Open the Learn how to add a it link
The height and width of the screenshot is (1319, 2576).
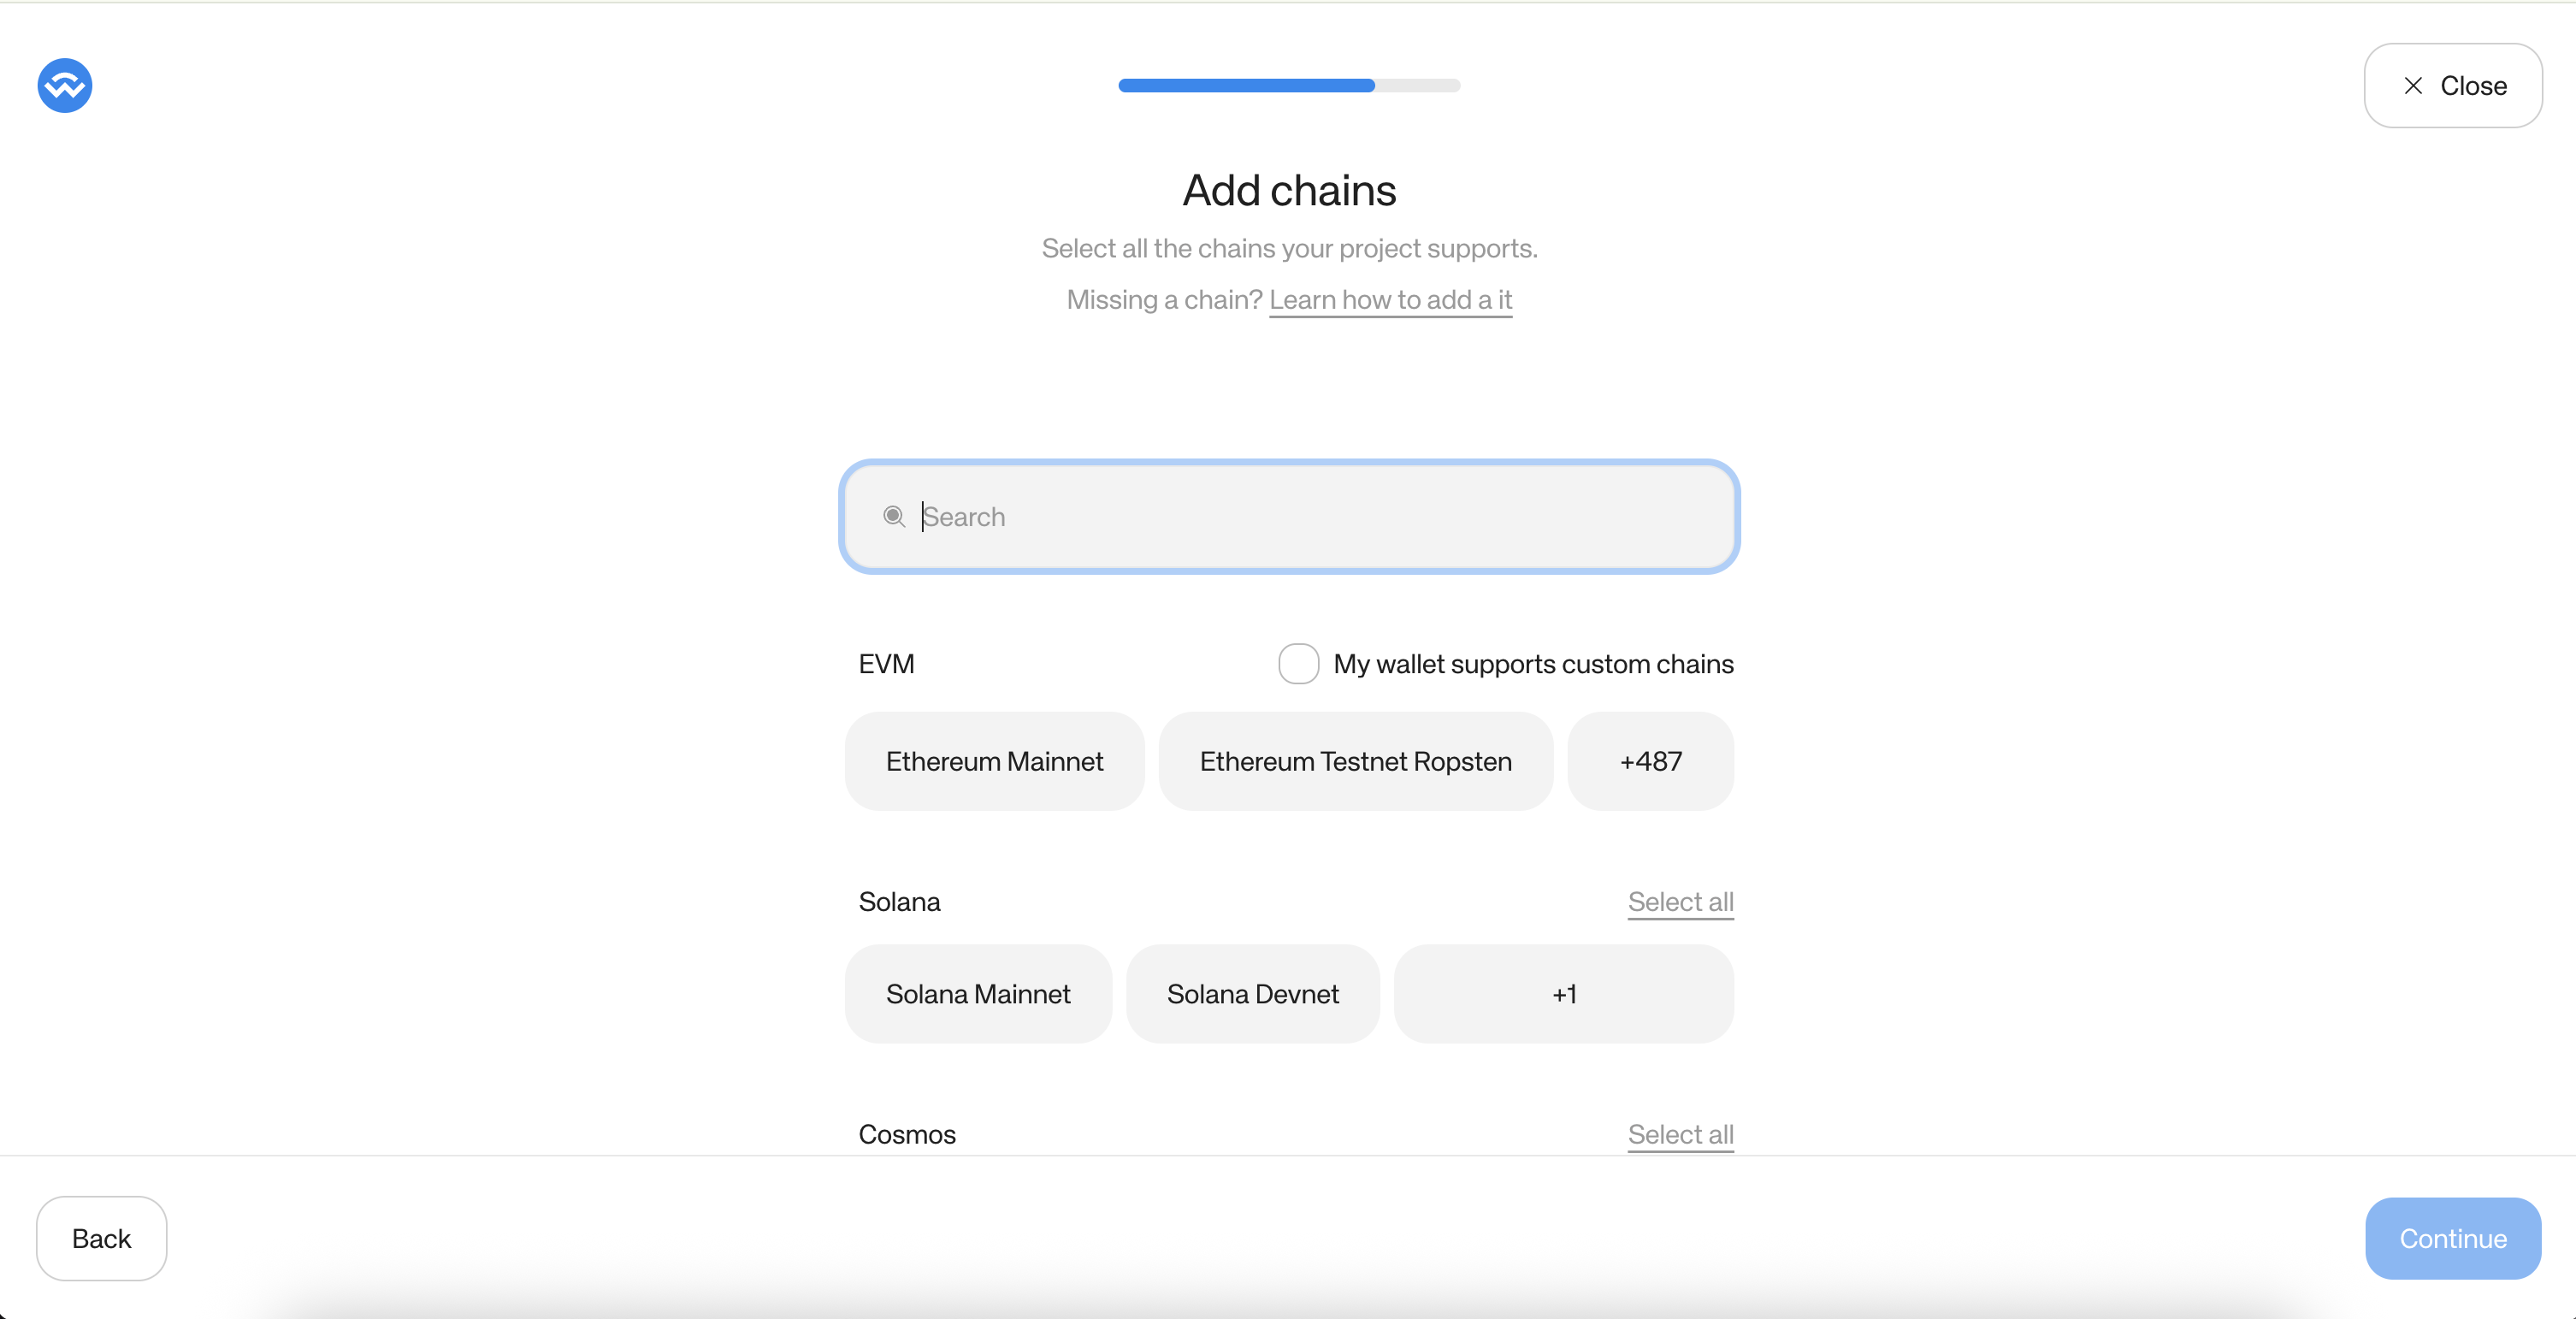(1390, 300)
